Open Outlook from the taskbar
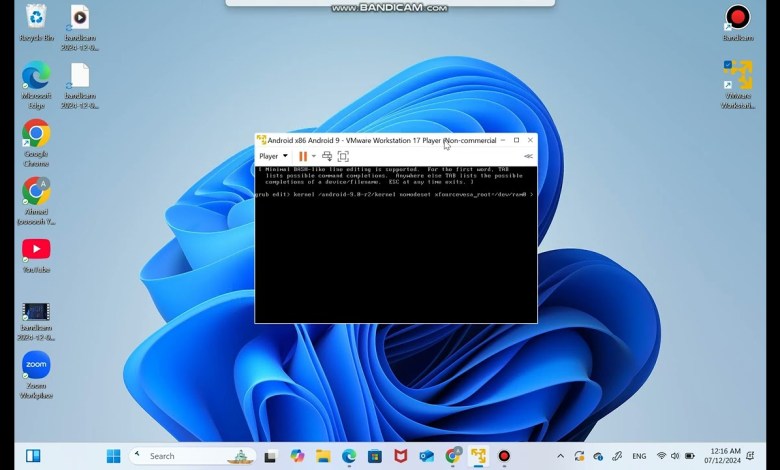The width and height of the screenshot is (780, 470). (x=427, y=456)
